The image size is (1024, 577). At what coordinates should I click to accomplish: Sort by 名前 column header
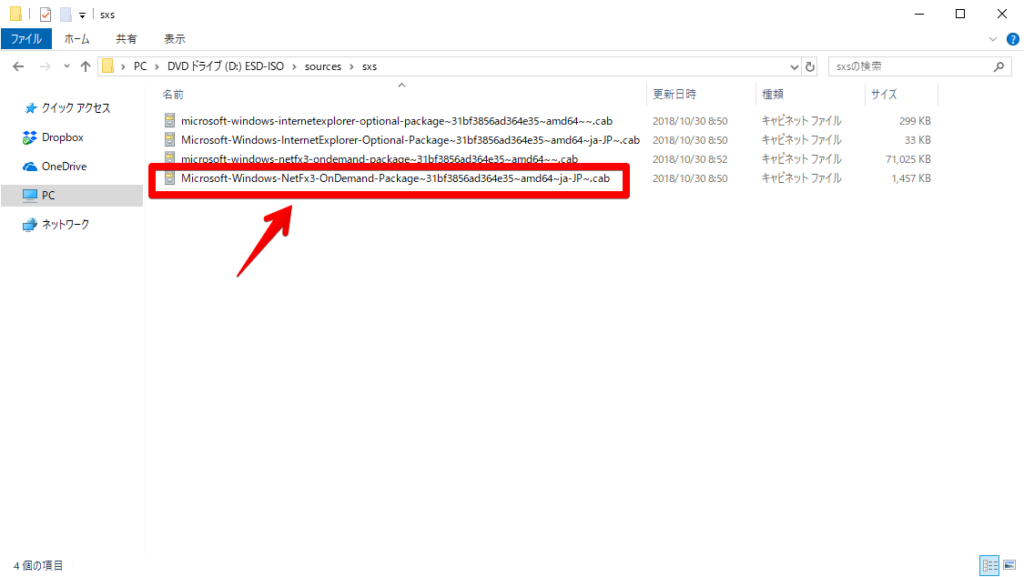click(173, 95)
